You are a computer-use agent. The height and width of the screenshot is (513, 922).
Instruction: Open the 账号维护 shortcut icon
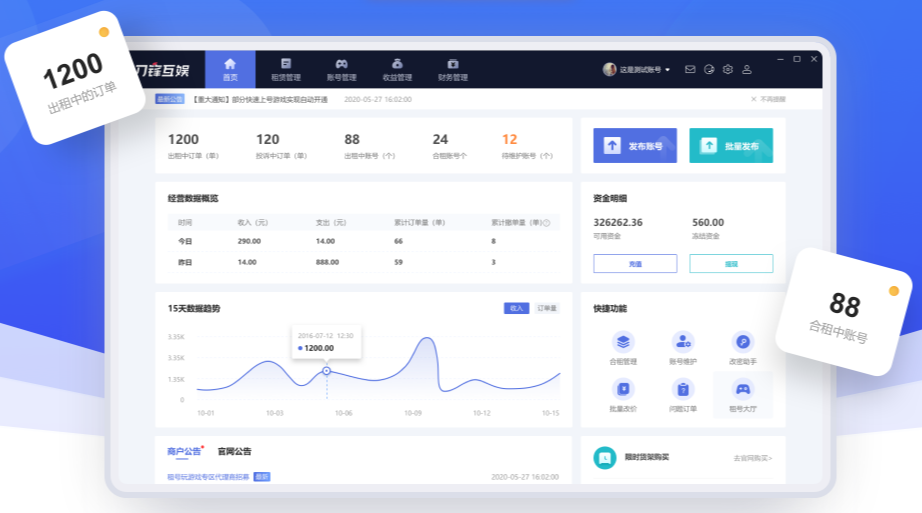tap(683, 341)
